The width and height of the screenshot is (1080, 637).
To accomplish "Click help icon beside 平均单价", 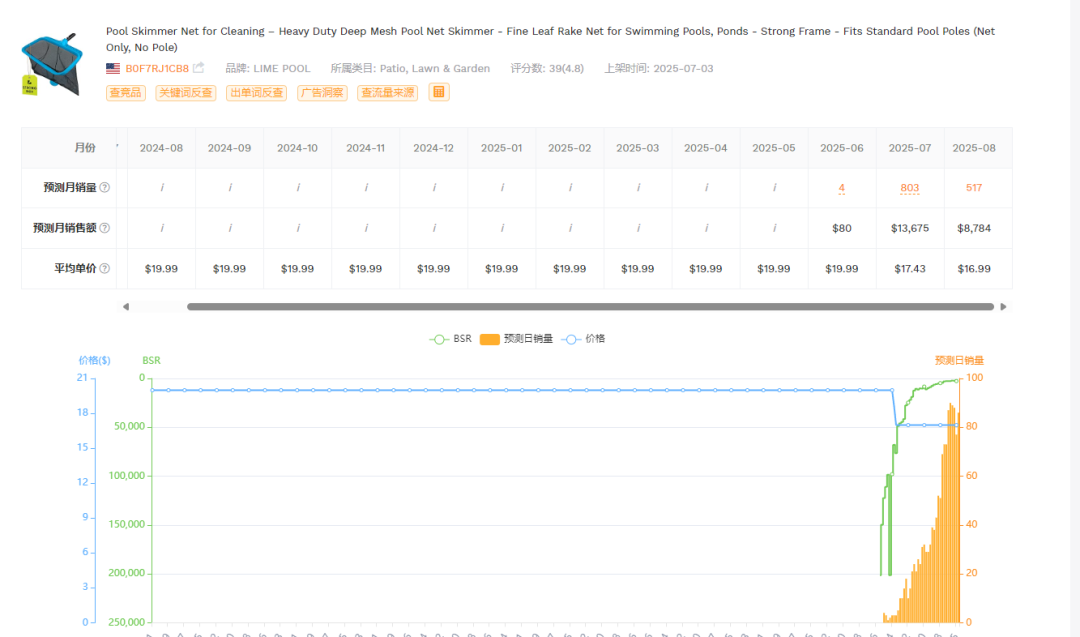I will pos(105,269).
